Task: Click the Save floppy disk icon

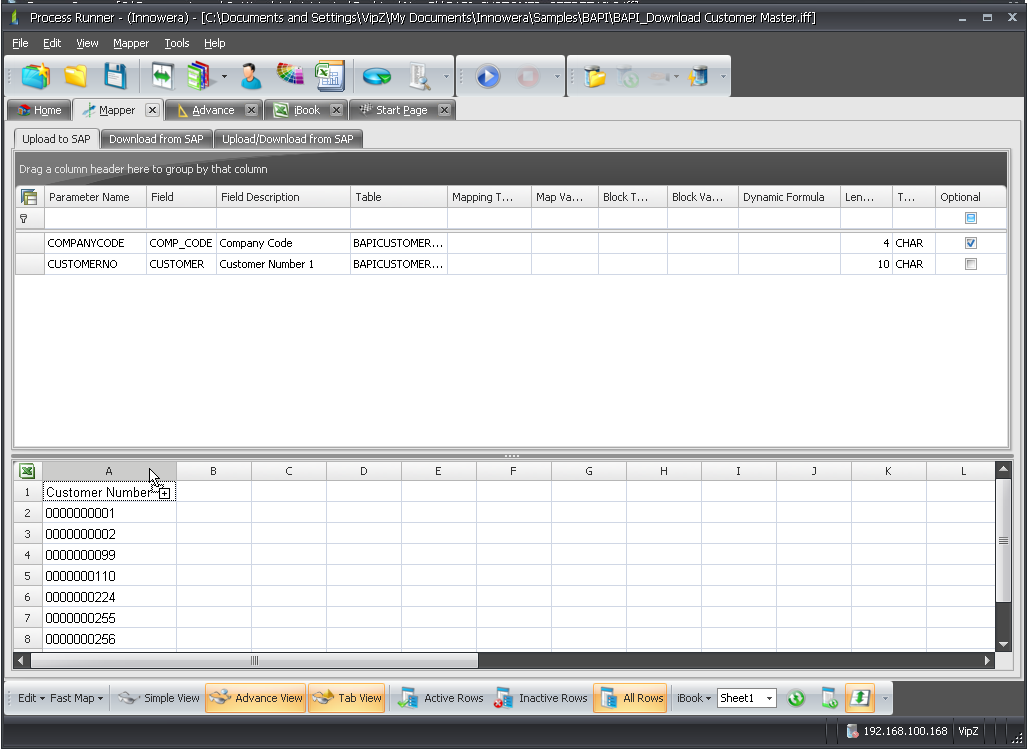Action: [x=116, y=76]
